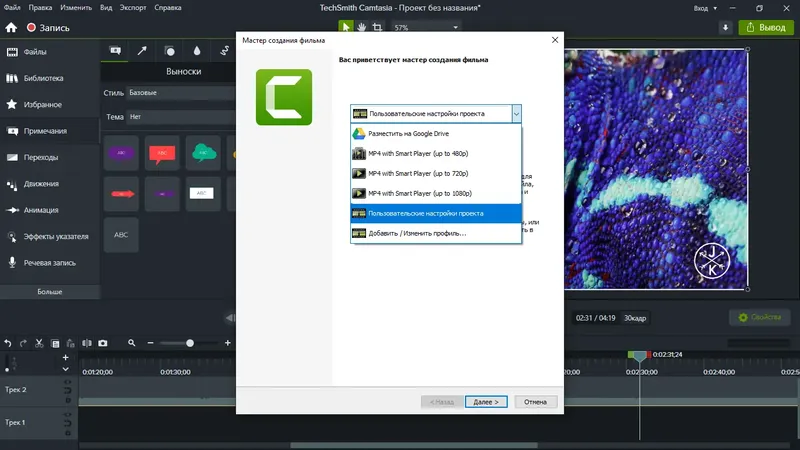Choose the purple oval callout thumbnail
The height and width of the screenshot is (450, 800).
pos(121,153)
